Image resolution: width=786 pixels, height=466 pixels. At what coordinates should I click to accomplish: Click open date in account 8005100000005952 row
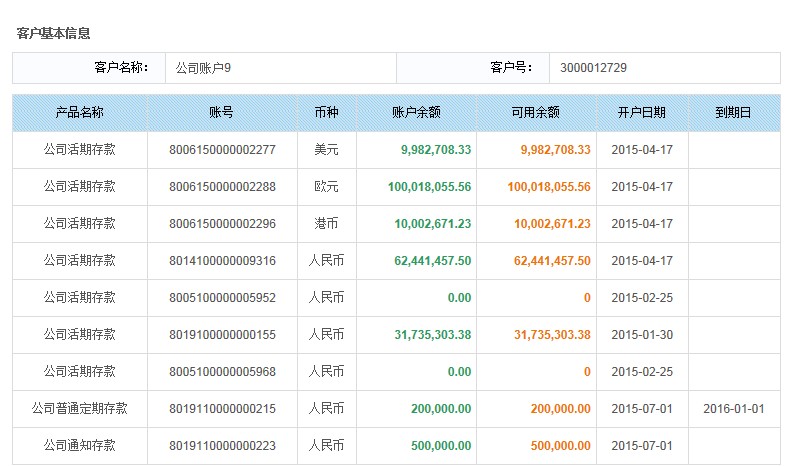click(x=642, y=298)
